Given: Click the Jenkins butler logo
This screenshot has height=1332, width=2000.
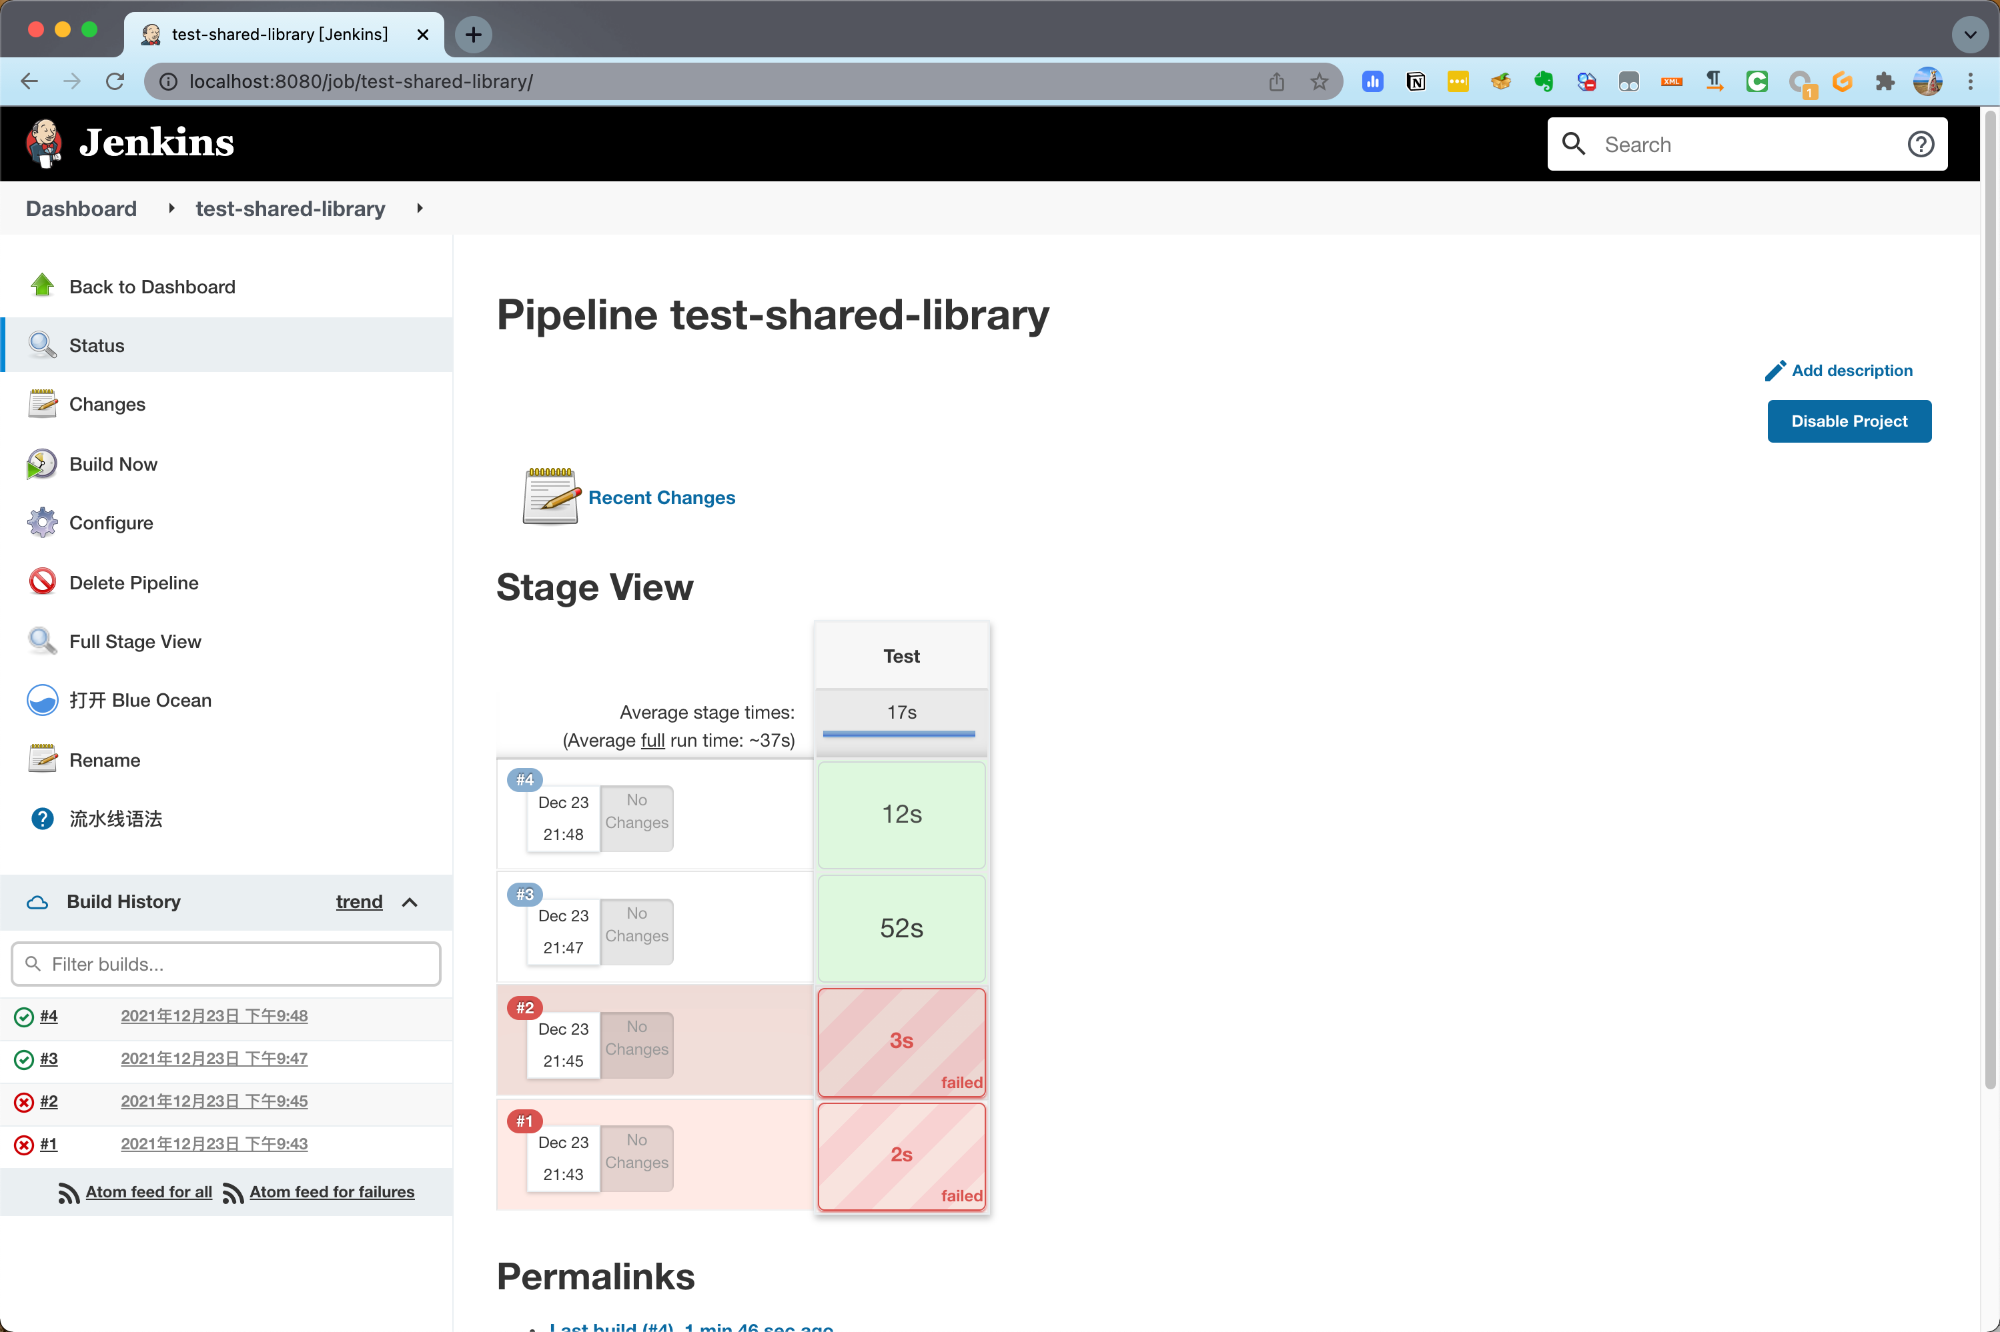Looking at the screenshot, I should [44, 143].
